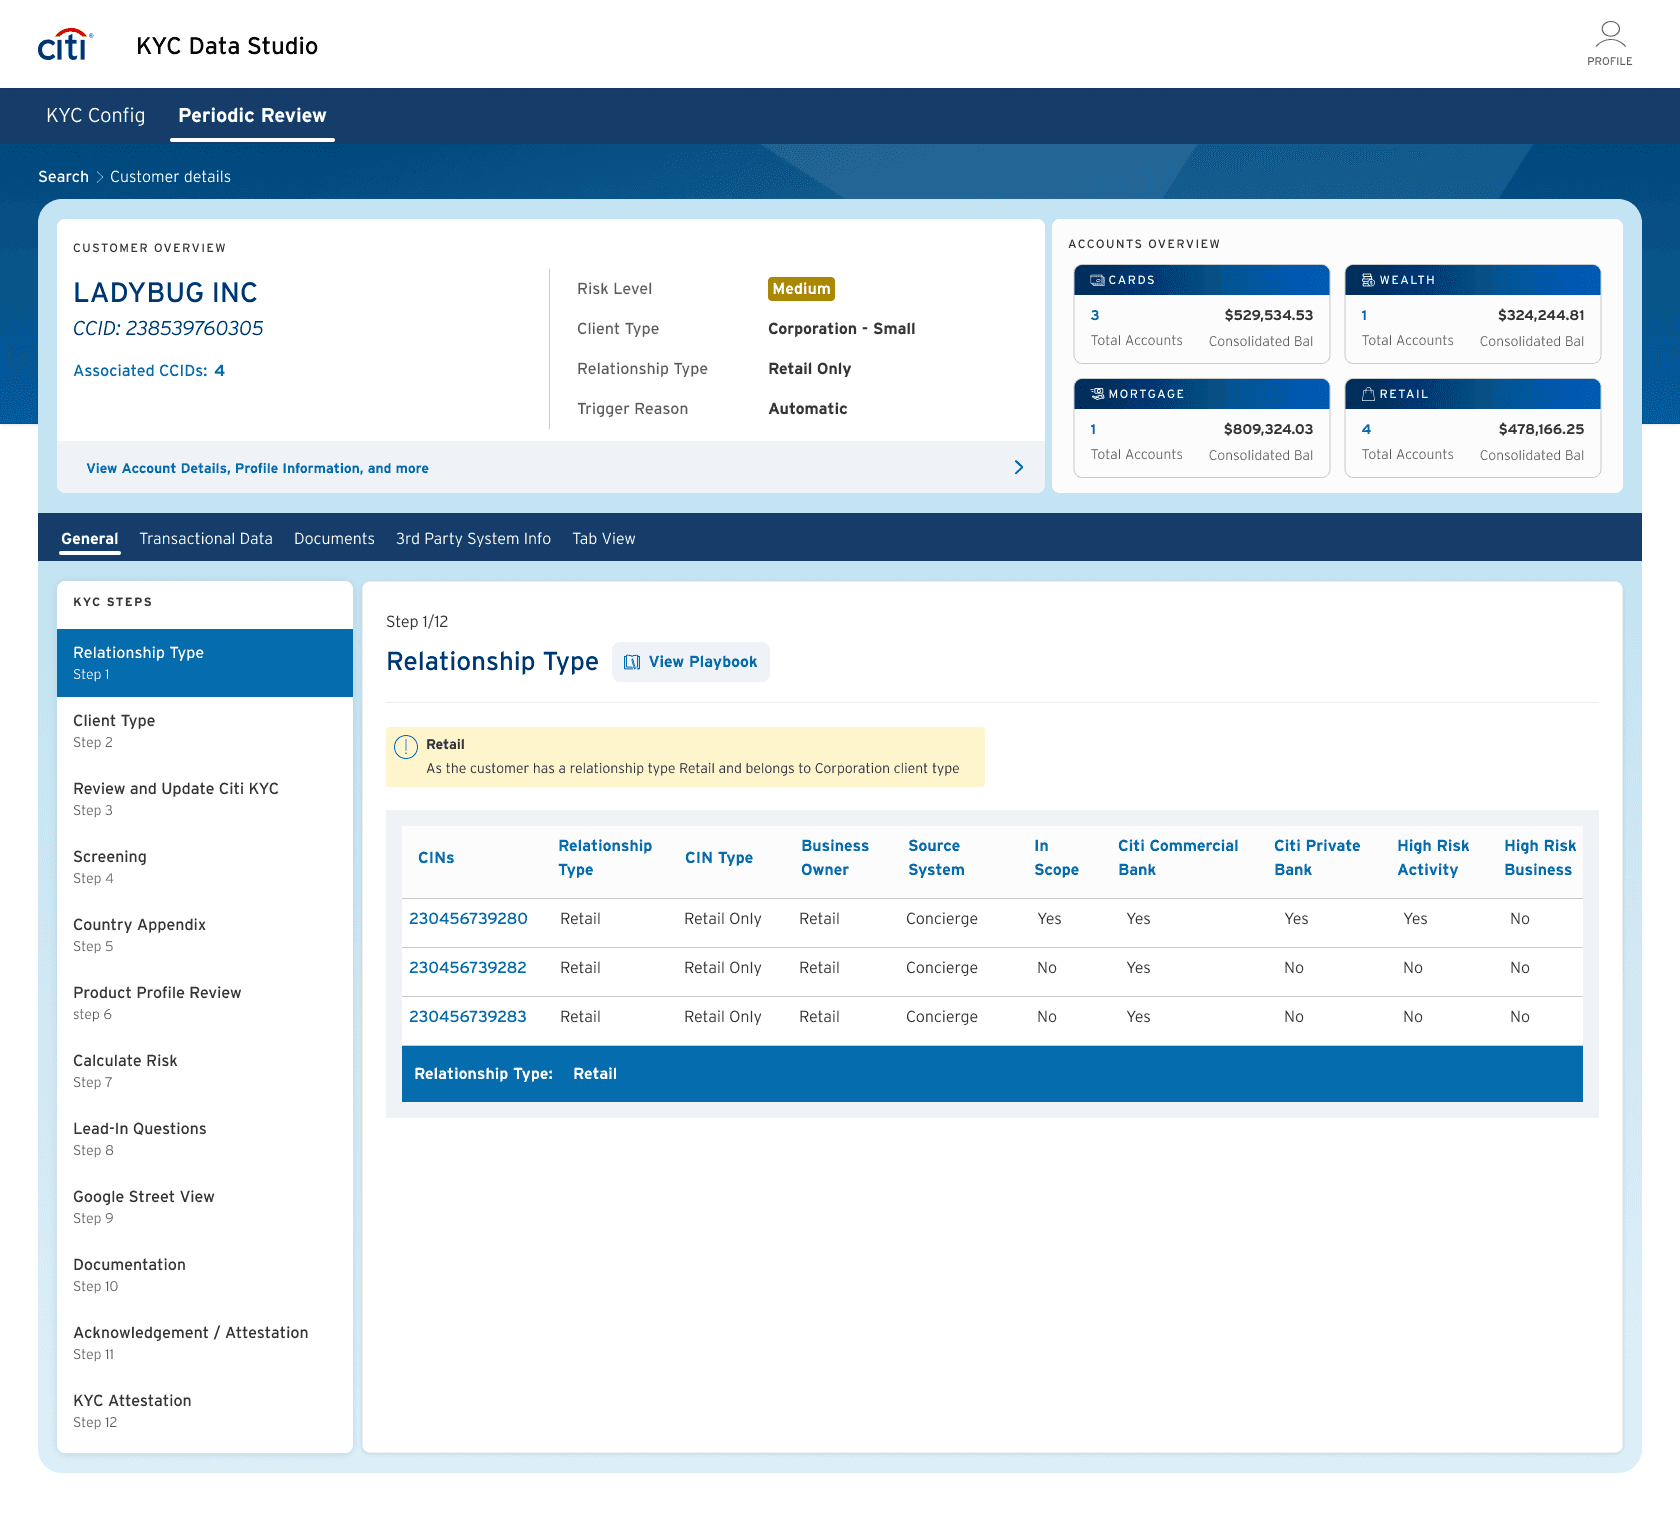Switch to the General tab
The height and width of the screenshot is (1529, 1680).
click(x=90, y=539)
